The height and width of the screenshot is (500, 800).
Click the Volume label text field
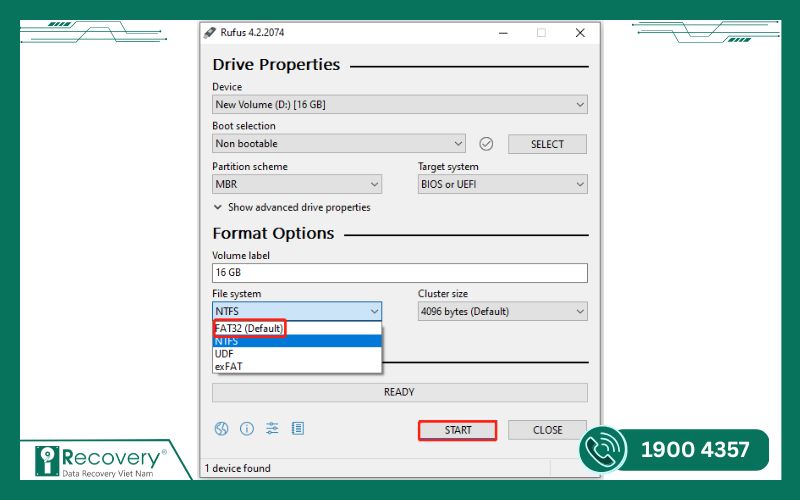pyautogui.click(x=399, y=273)
